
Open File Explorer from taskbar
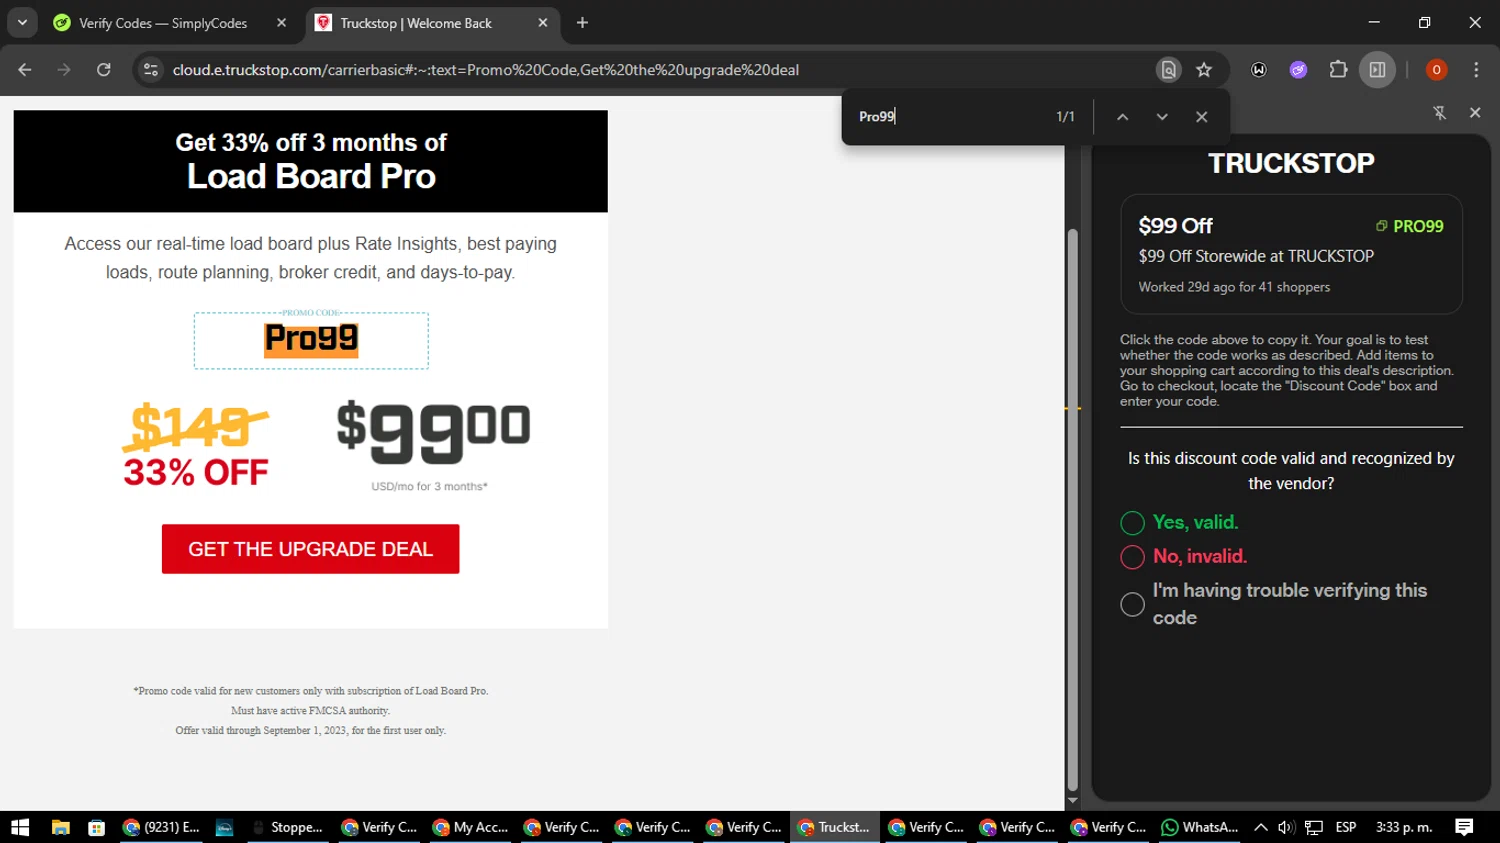(61, 827)
